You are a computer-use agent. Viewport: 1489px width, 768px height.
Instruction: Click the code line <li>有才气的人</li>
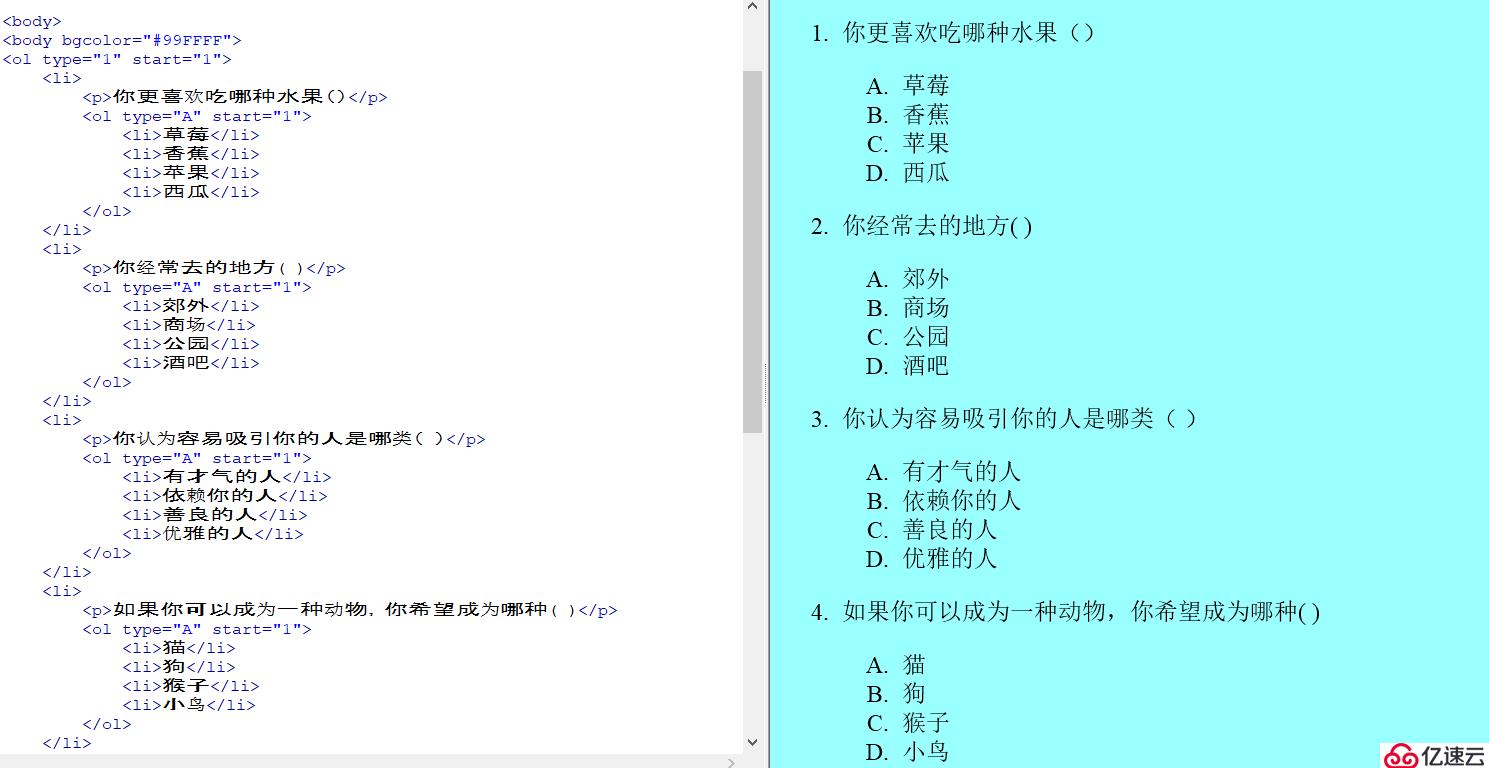click(x=227, y=477)
